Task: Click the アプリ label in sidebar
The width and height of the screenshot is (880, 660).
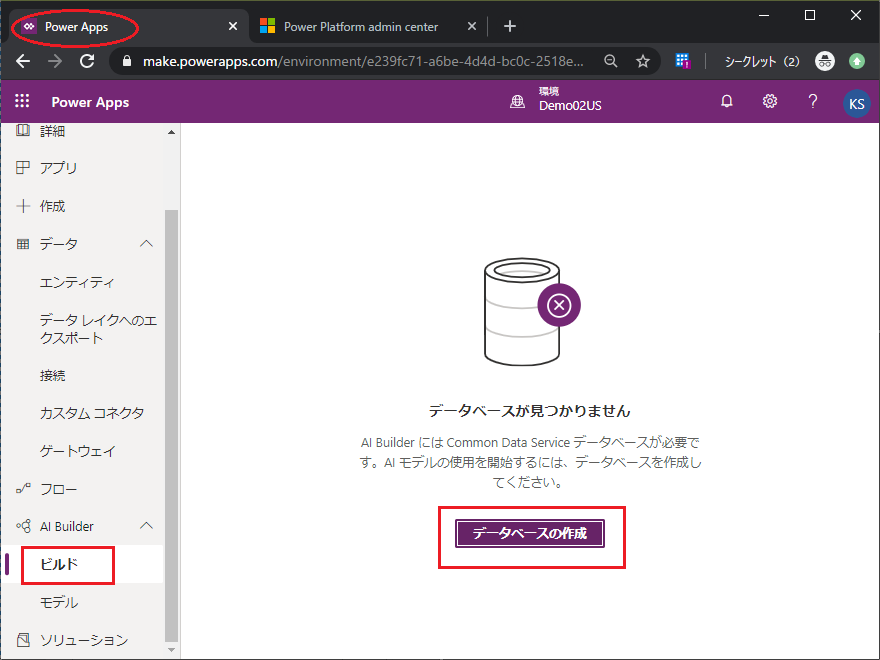Action: [58, 167]
